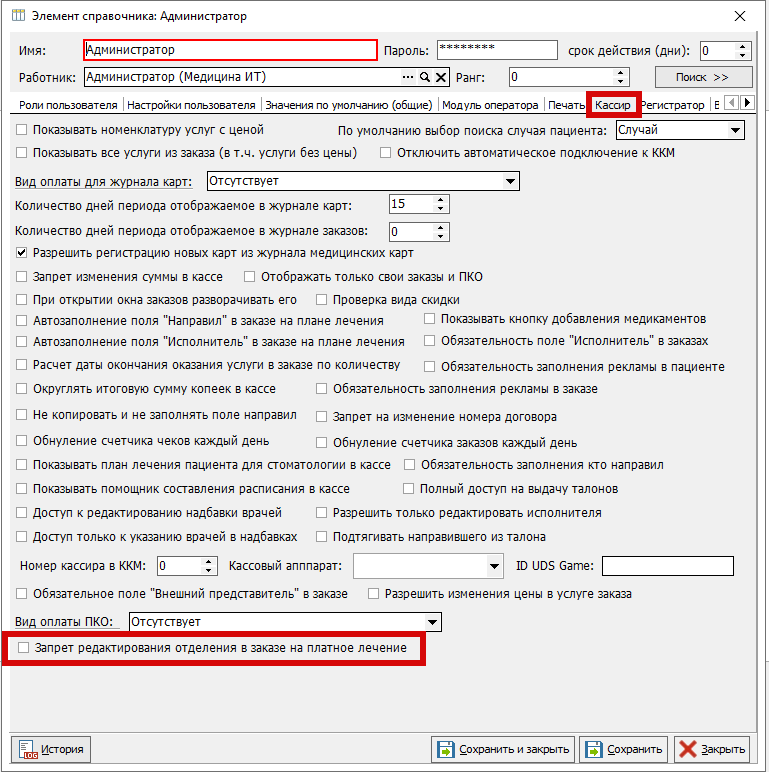Increase Номер кассира в ККМ with up arrow
Viewport: 769px width, 772px height.
(209, 562)
